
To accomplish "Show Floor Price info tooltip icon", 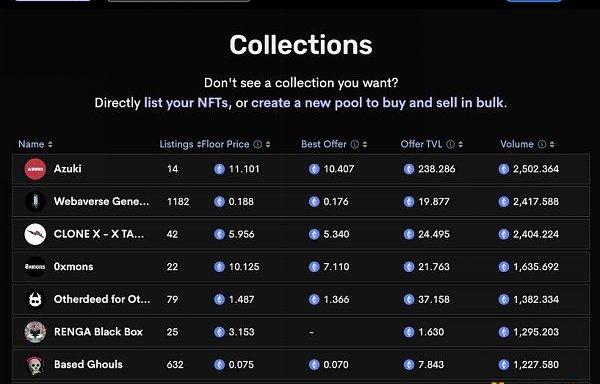I will pyautogui.click(x=258, y=144).
